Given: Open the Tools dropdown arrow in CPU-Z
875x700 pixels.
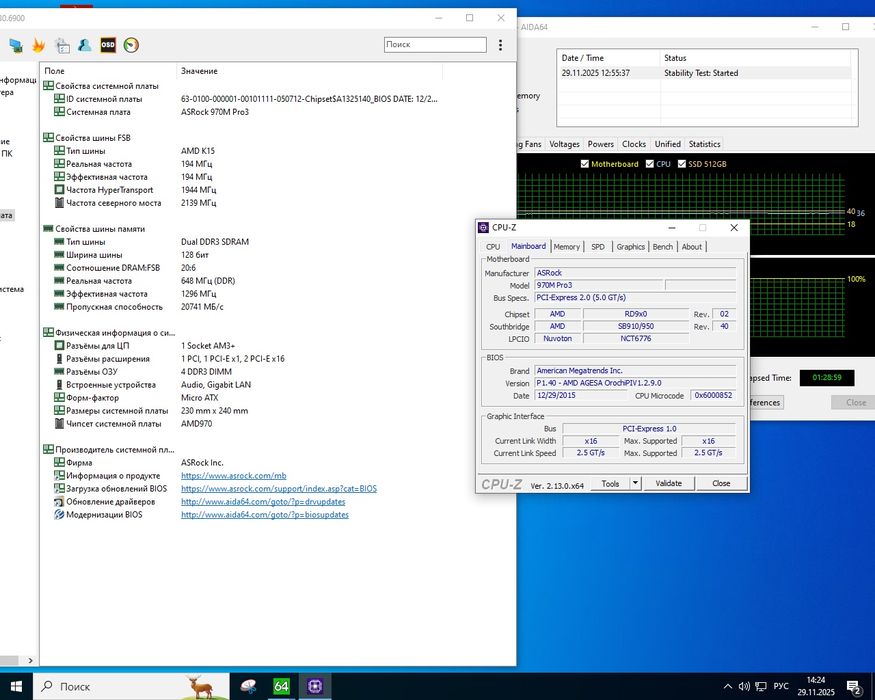Looking at the screenshot, I should 636,483.
